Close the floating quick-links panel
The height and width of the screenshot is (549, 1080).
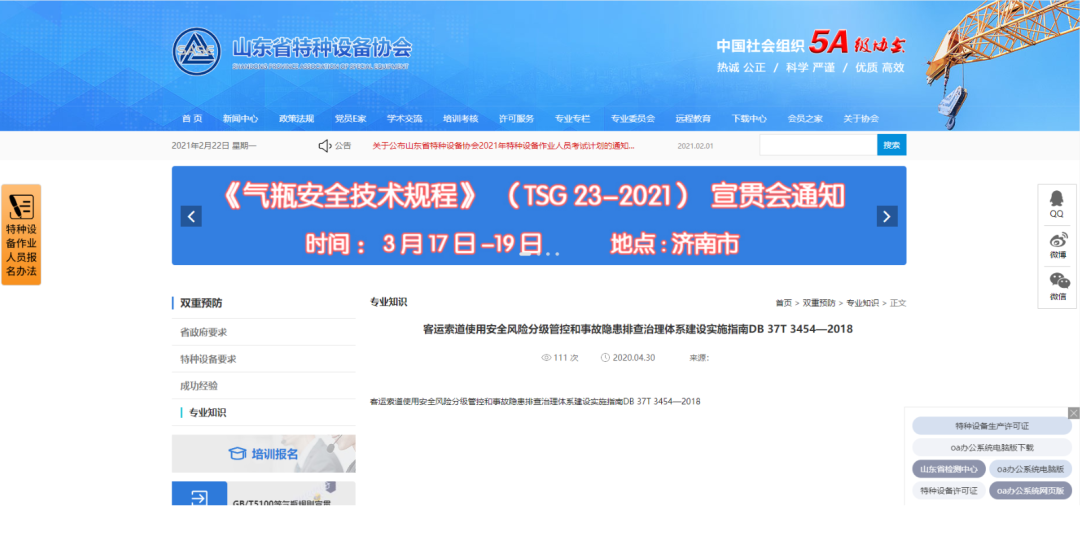click(x=1073, y=413)
